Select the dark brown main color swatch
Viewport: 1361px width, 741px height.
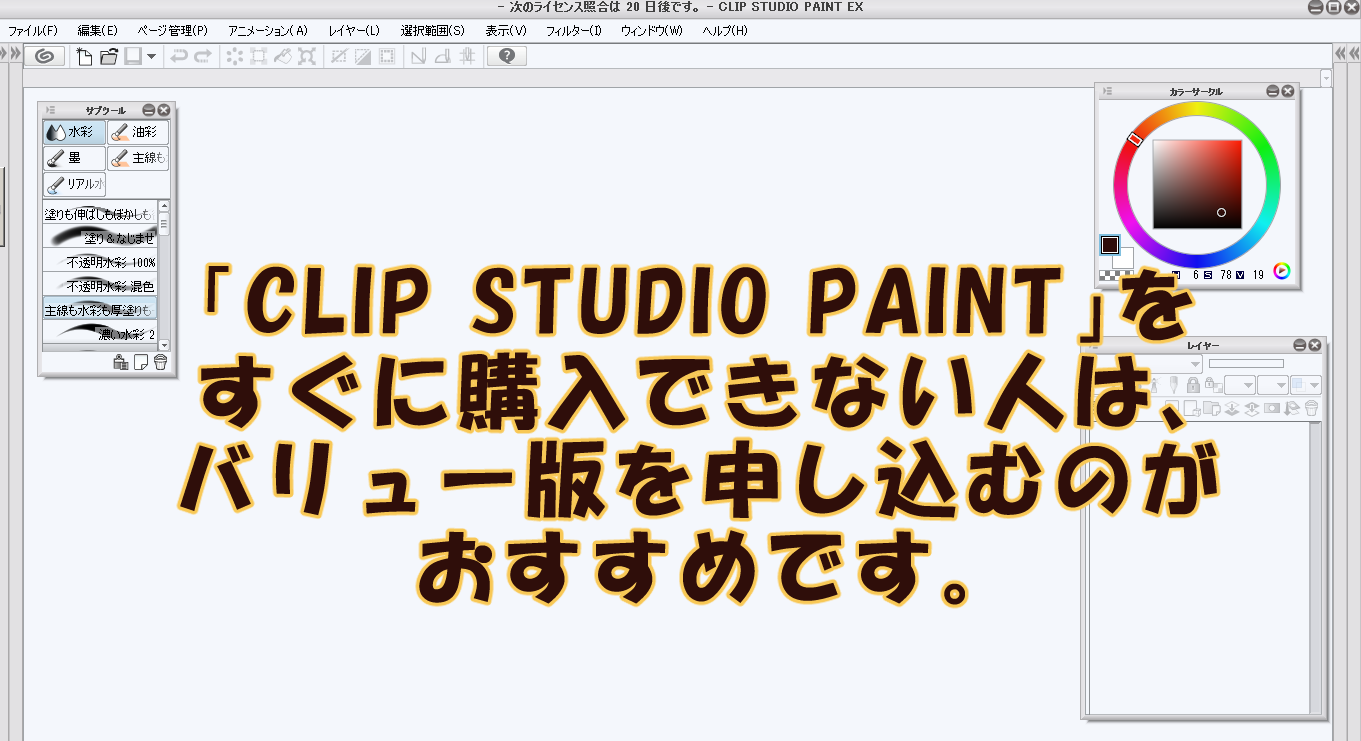point(1110,244)
